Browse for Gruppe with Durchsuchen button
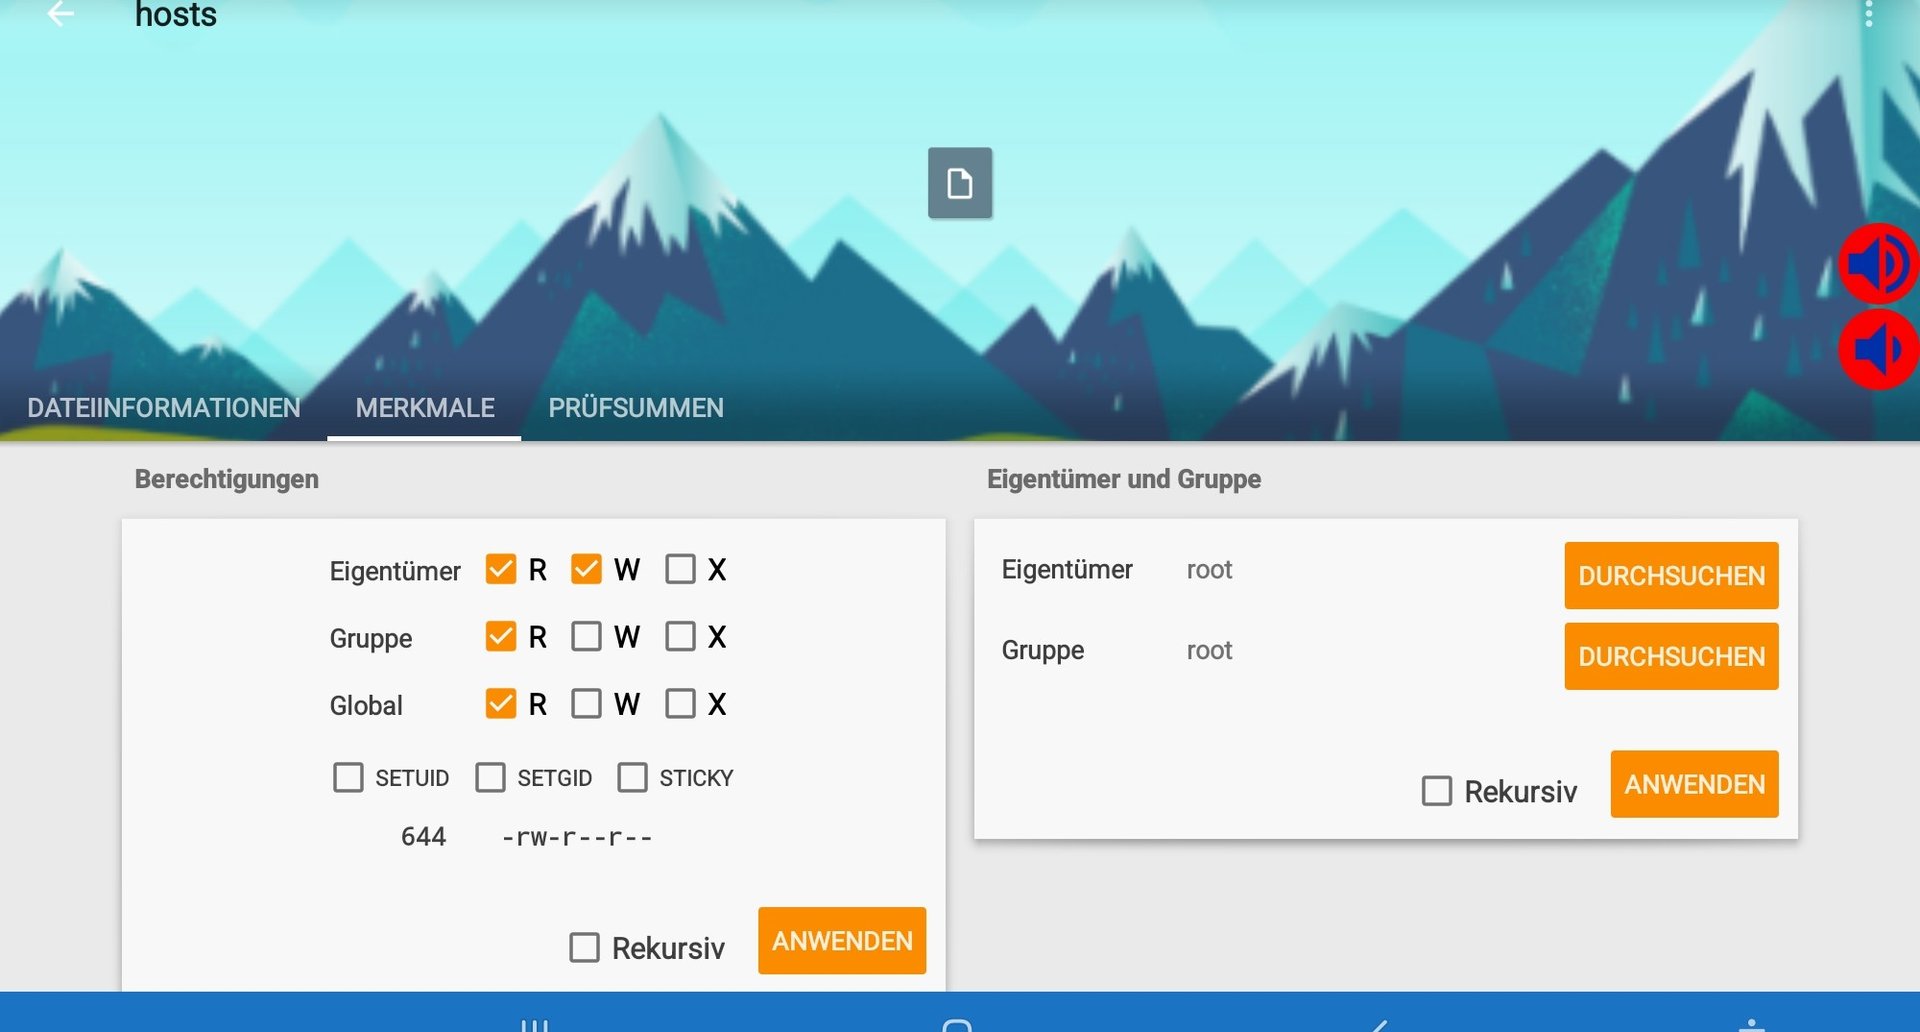Screen dimensions: 1920x1032 (1671, 656)
